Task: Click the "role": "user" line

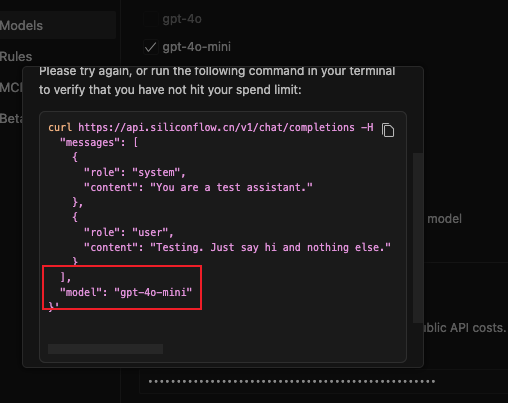Action: pyautogui.click(x=129, y=232)
